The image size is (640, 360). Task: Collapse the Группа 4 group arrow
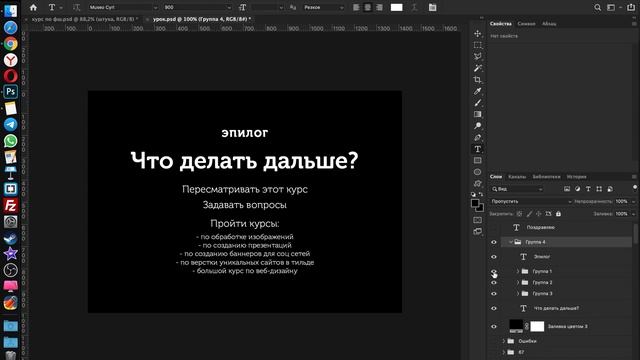[x=510, y=242]
